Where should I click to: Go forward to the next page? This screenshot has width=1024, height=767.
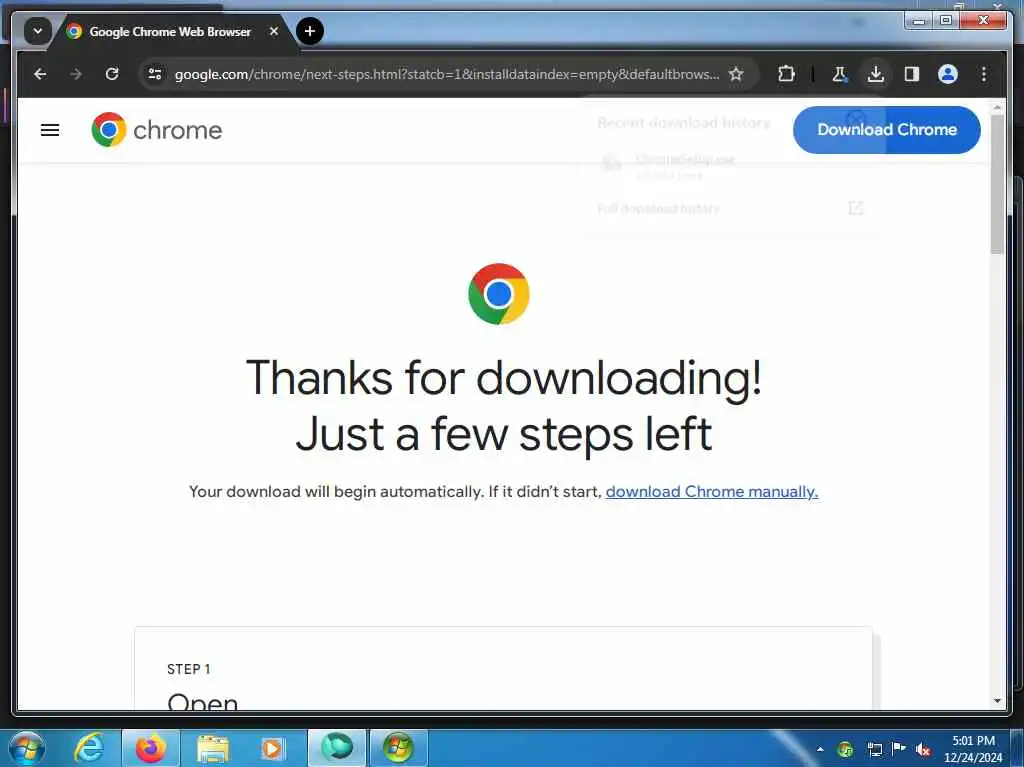coord(76,74)
